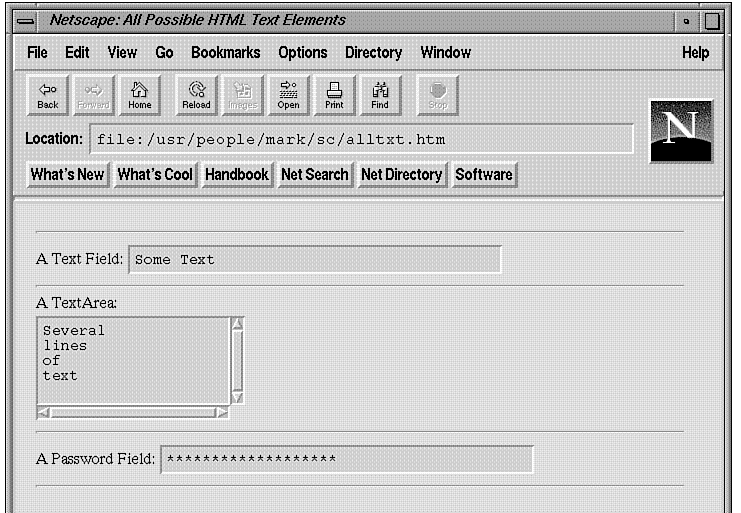741x513 pixels.
Task: Click the Back toolbar icon
Action: click(48, 94)
